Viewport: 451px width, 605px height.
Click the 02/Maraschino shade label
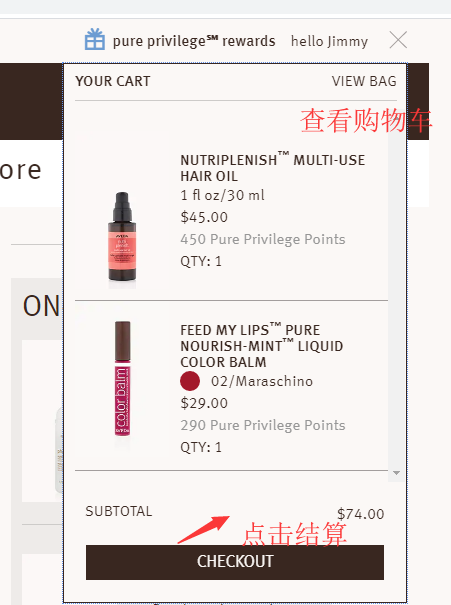click(262, 381)
